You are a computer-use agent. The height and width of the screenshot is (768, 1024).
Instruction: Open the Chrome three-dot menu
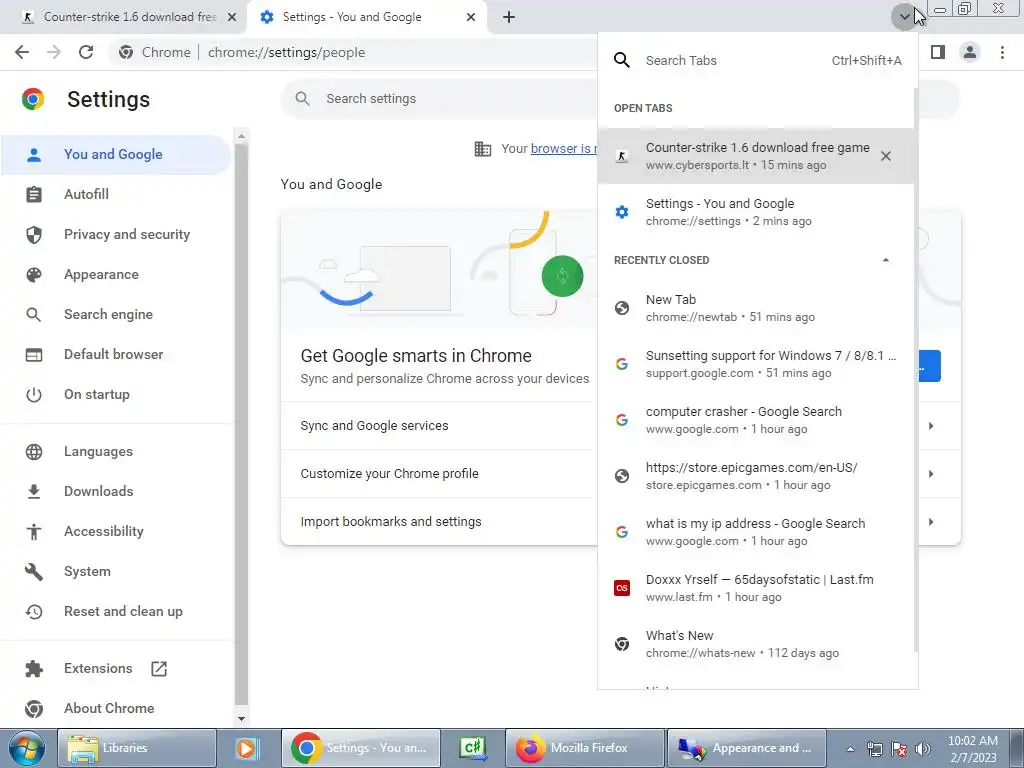pyautogui.click(x=1002, y=52)
